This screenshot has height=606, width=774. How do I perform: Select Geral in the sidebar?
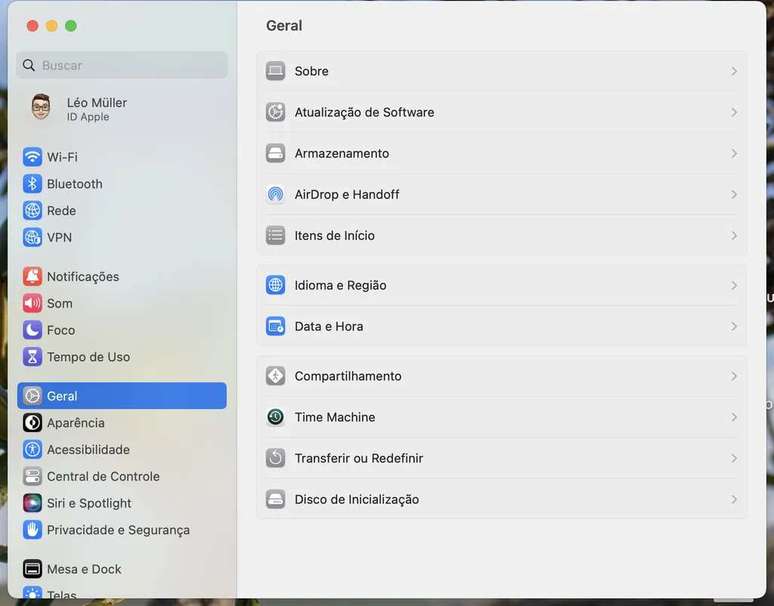(x=122, y=396)
